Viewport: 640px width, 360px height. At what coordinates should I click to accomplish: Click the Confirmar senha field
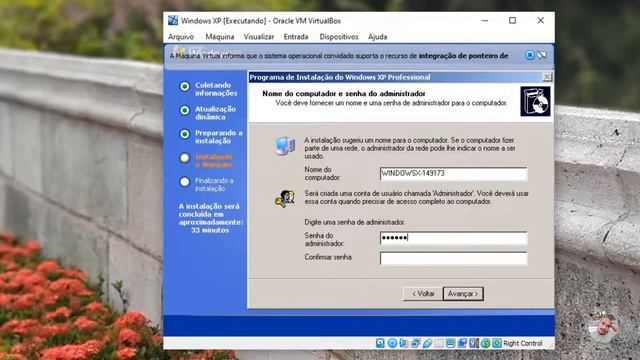point(453,258)
